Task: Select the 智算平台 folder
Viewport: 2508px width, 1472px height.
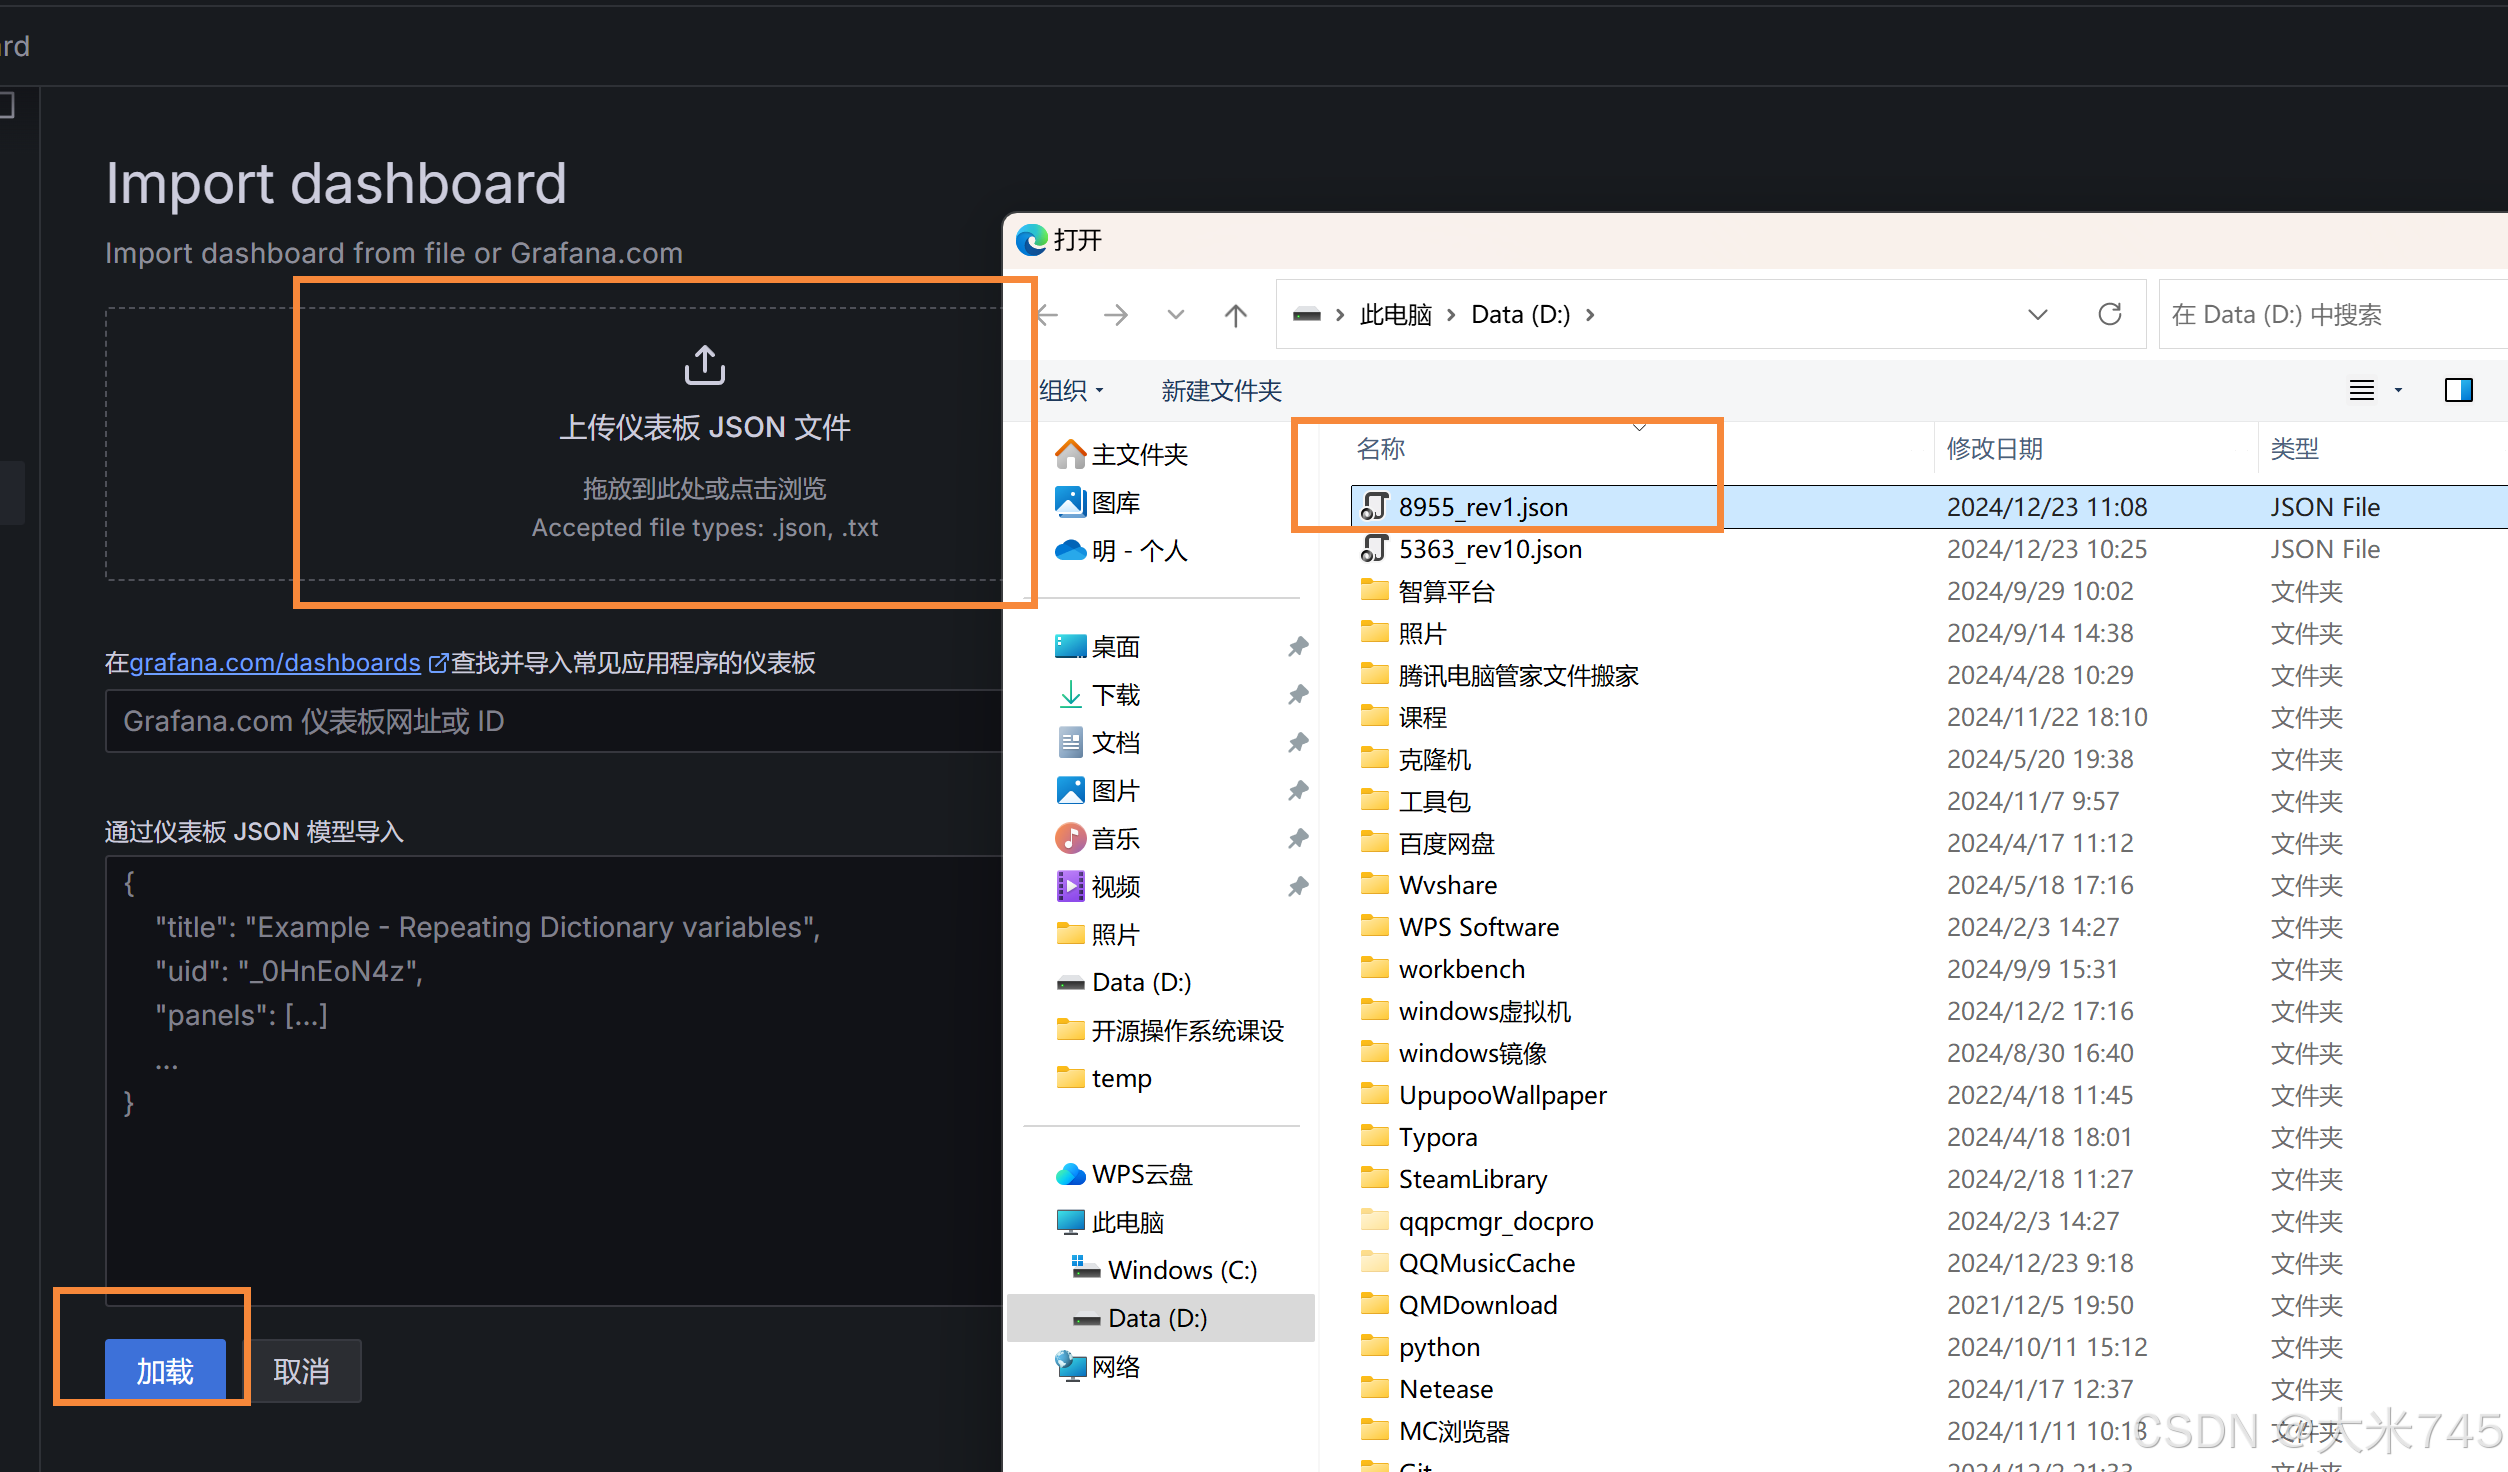Action: [x=1446, y=591]
